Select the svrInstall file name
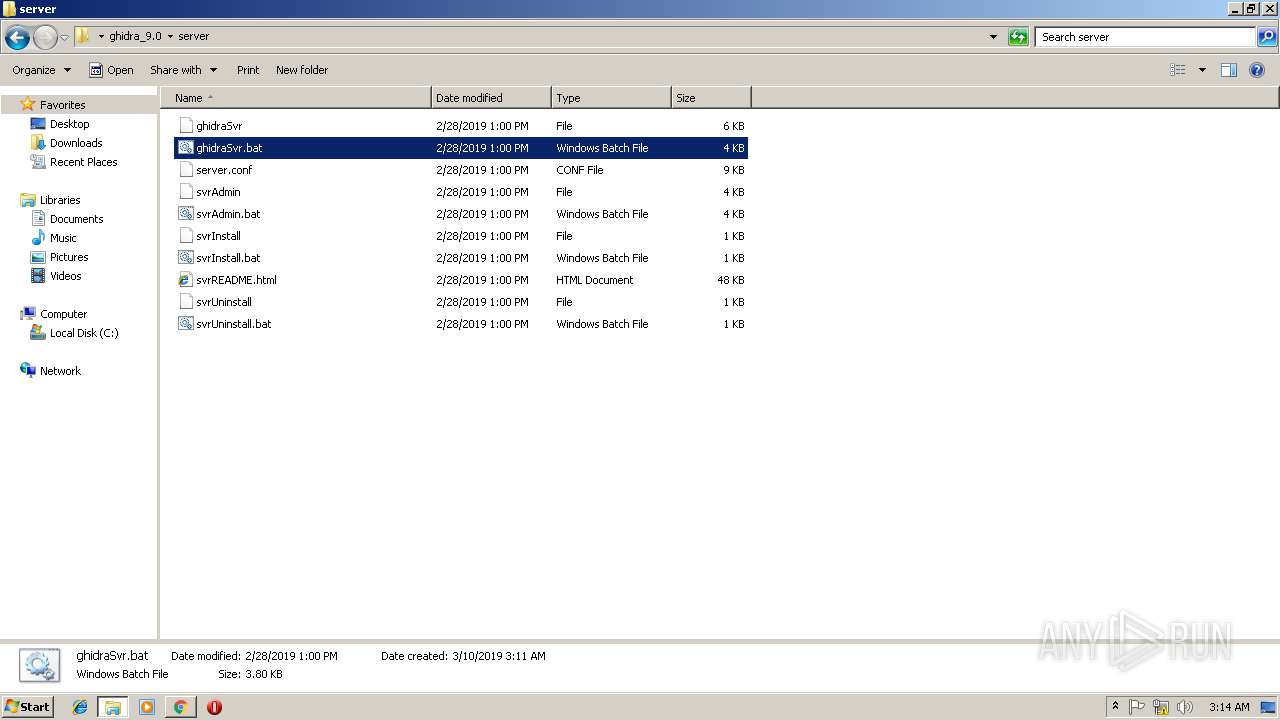 tap(218, 236)
